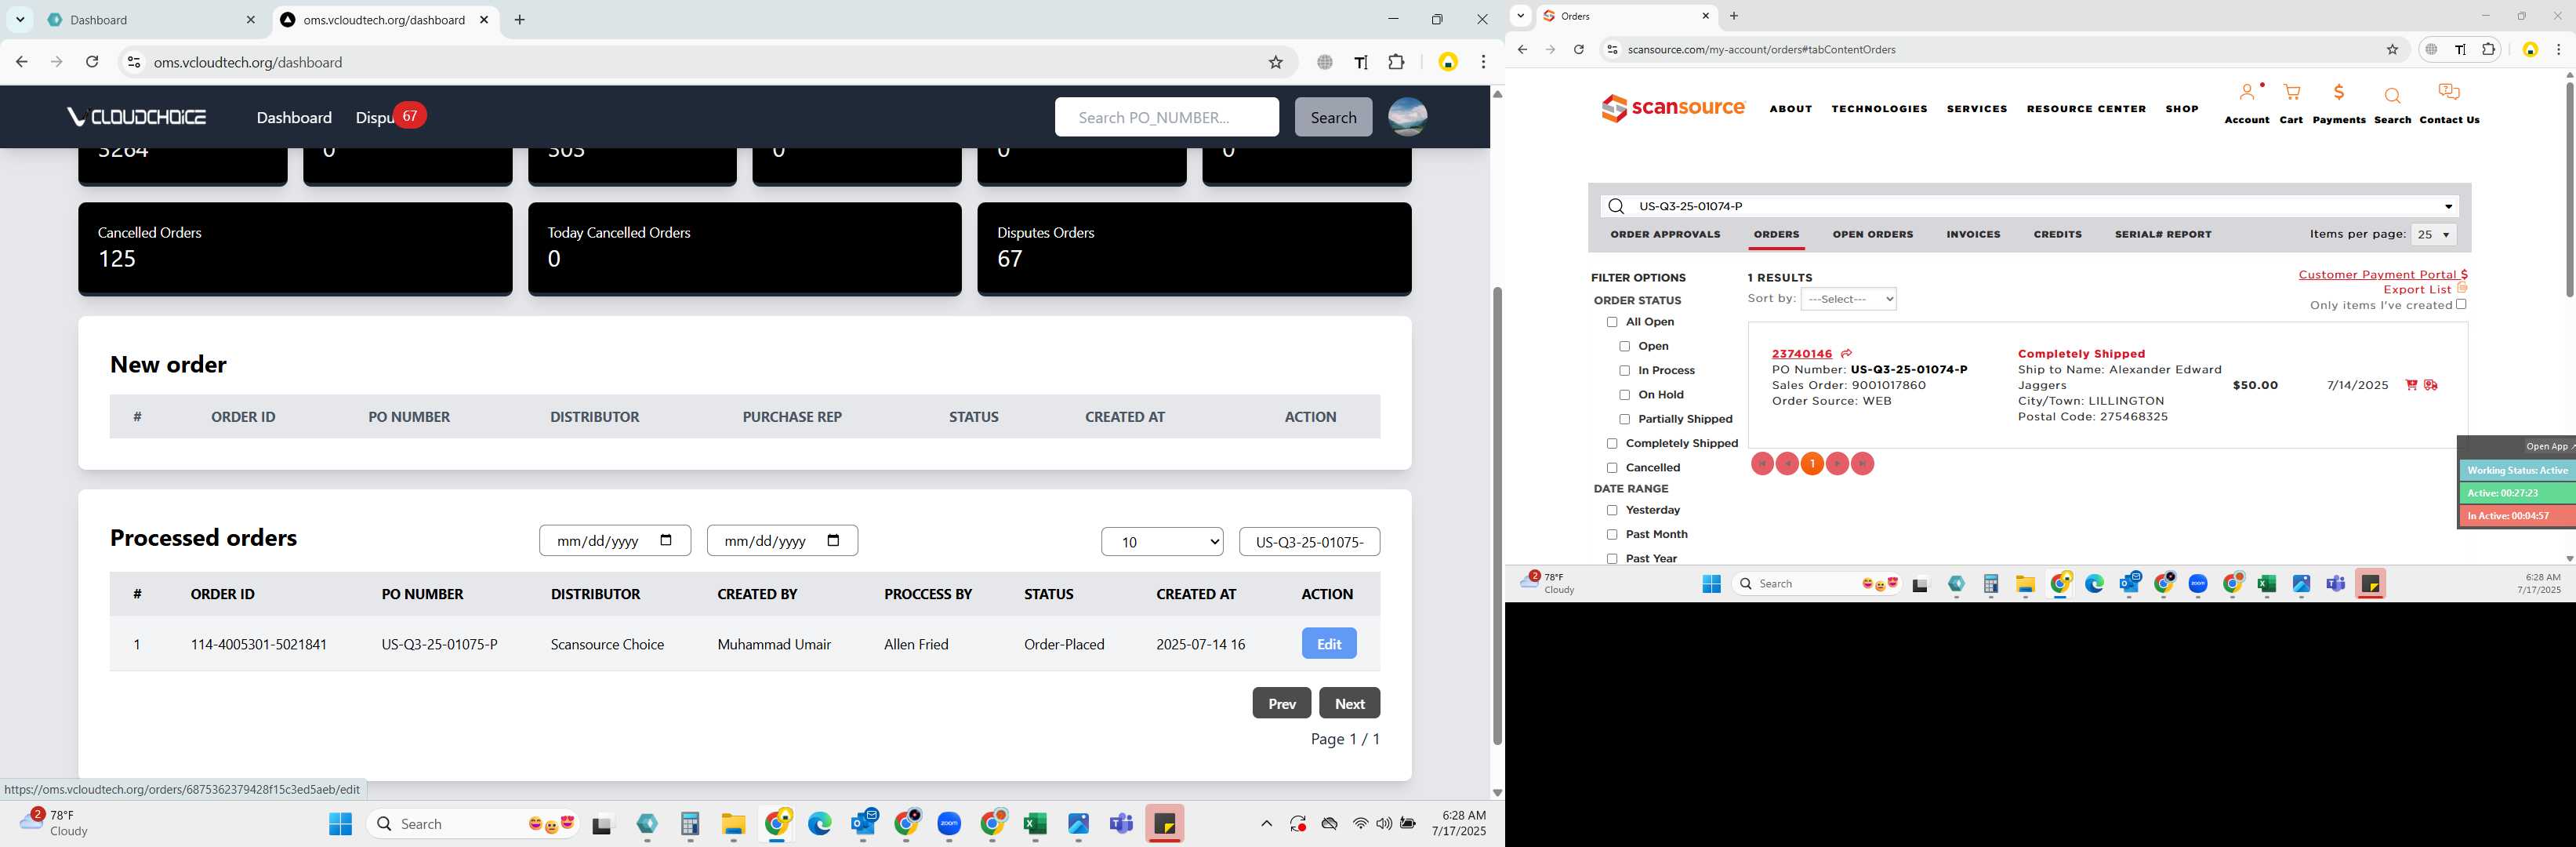Open Excel from taskbar below OMS window

tap(1035, 824)
